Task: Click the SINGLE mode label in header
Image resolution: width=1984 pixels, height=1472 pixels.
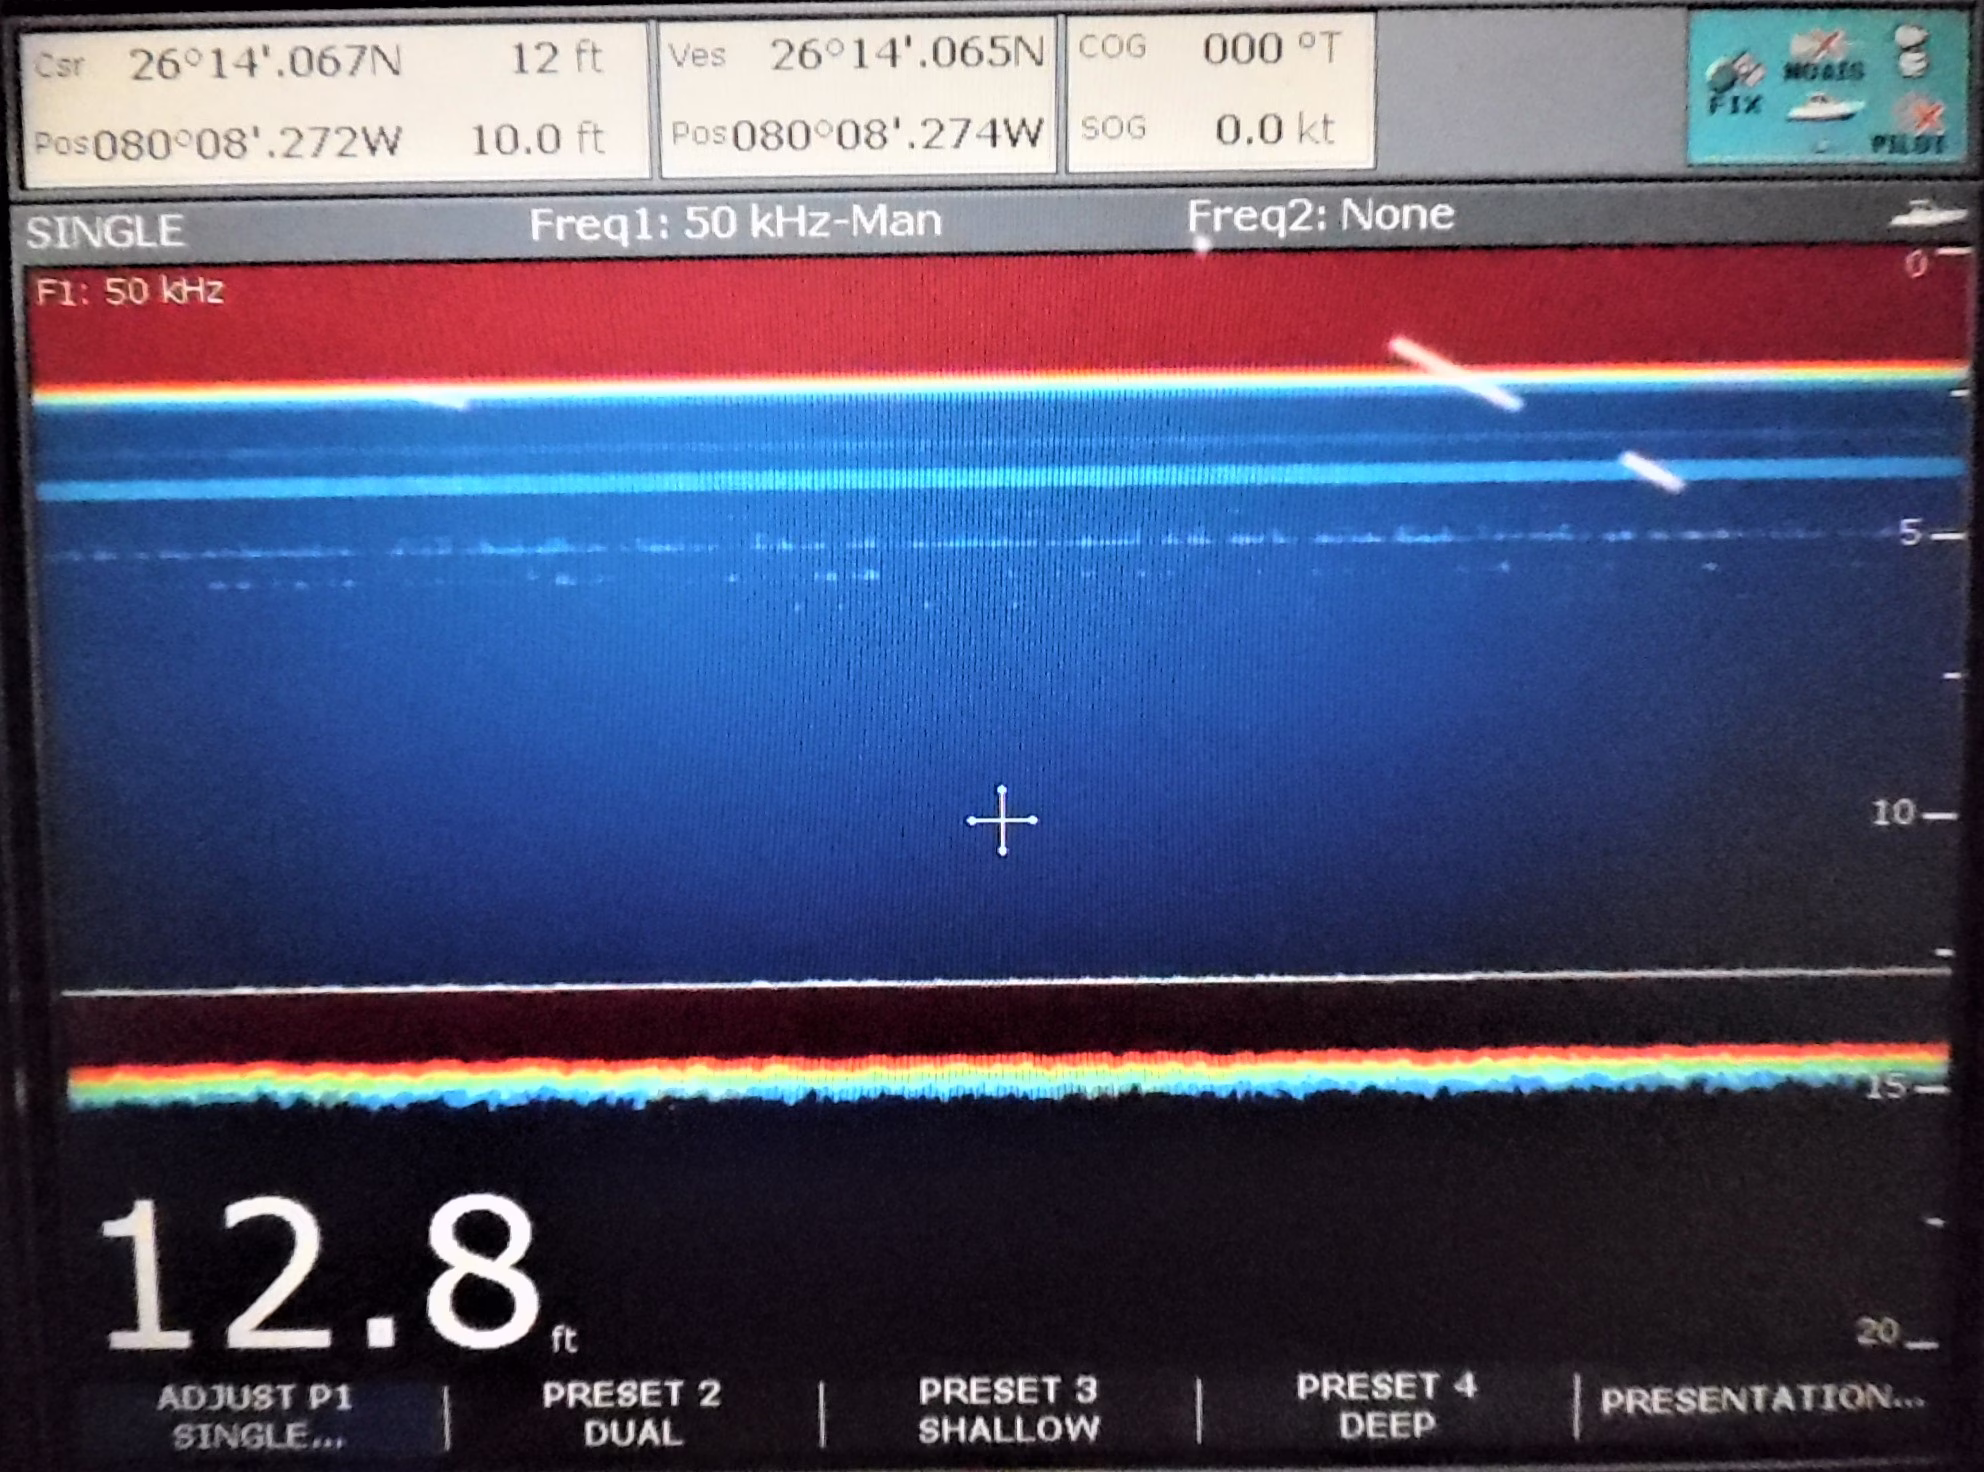Action: pyautogui.click(x=105, y=232)
